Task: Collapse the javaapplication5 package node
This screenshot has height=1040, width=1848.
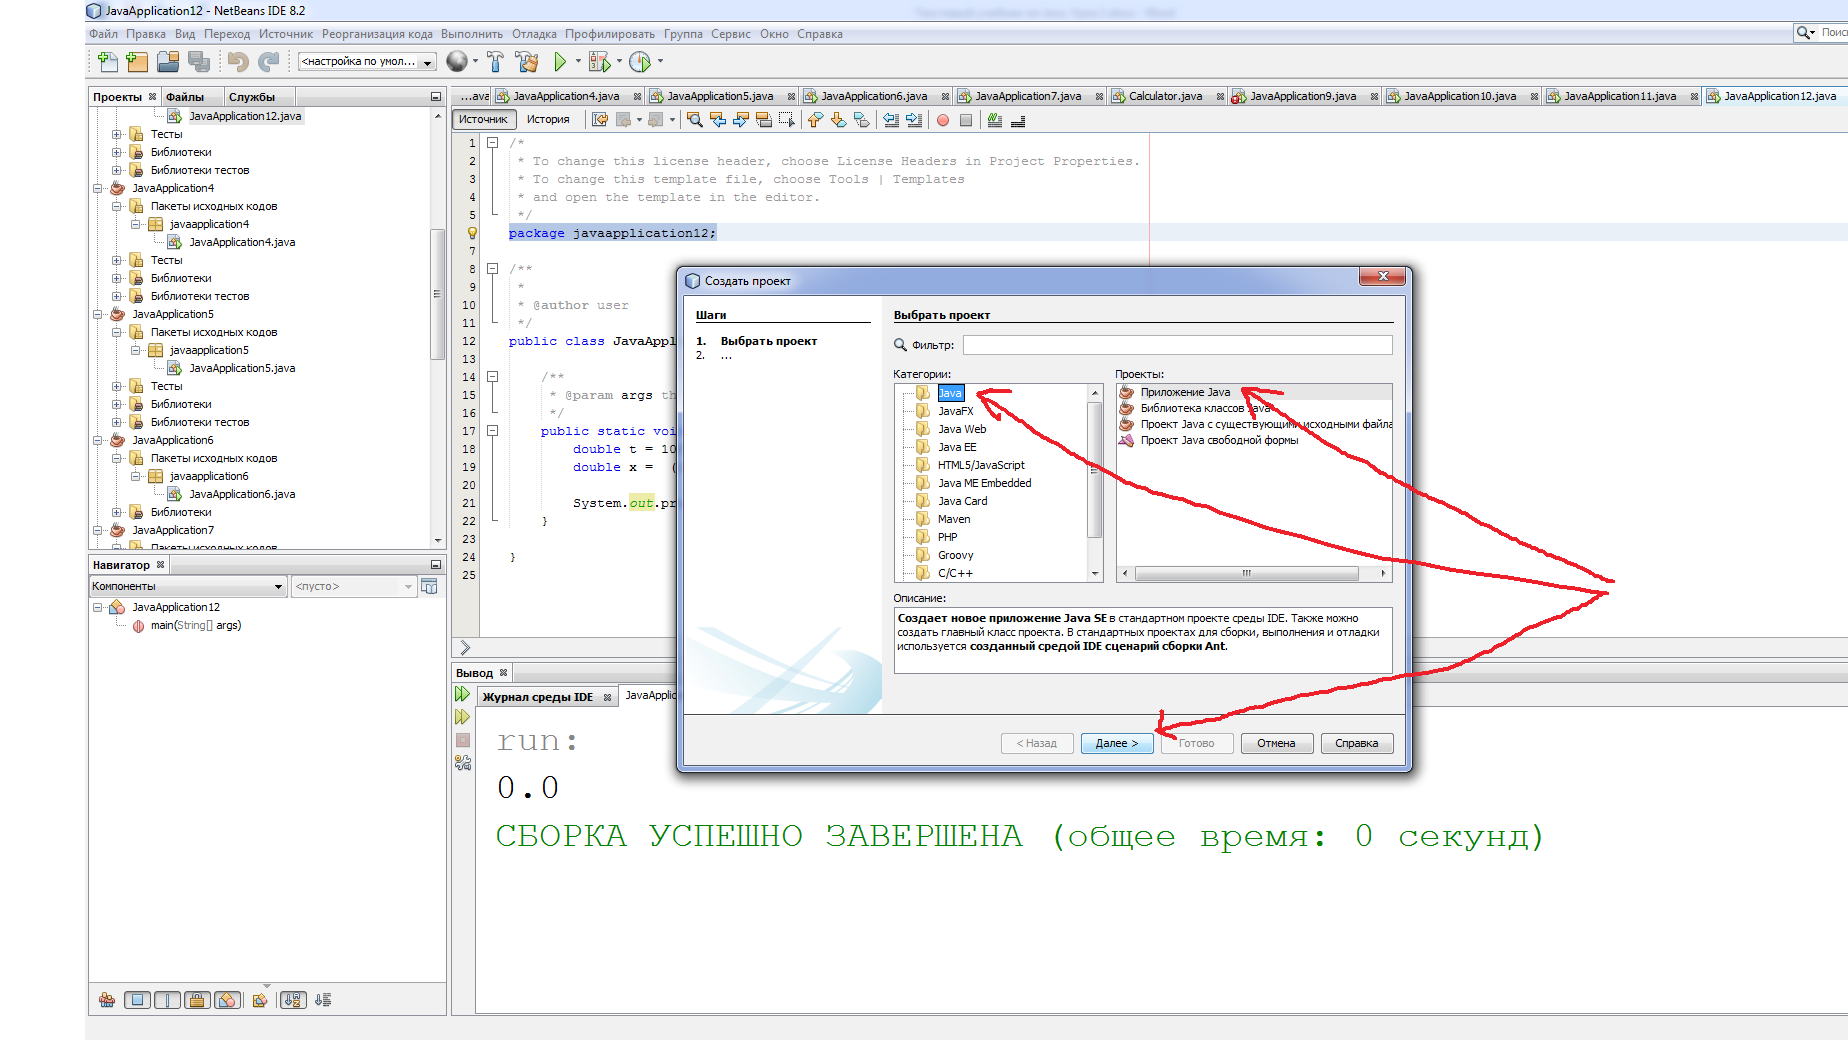Action: 135,350
